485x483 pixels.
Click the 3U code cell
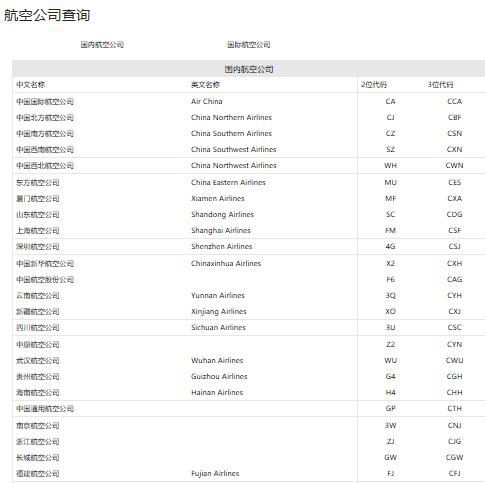click(x=390, y=327)
